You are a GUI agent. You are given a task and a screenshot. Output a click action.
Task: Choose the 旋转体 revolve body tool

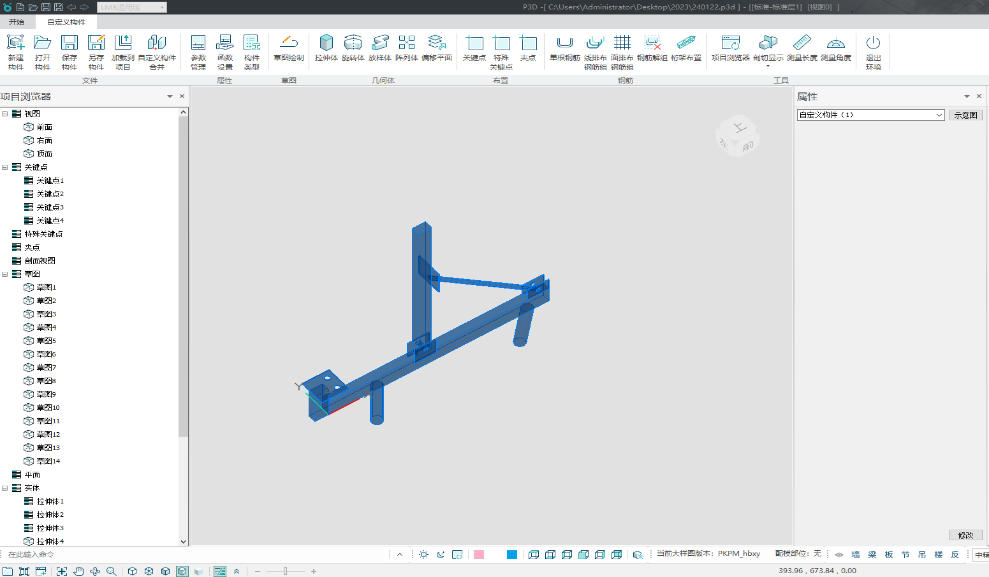pyautogui.click(x=353, y=49)
